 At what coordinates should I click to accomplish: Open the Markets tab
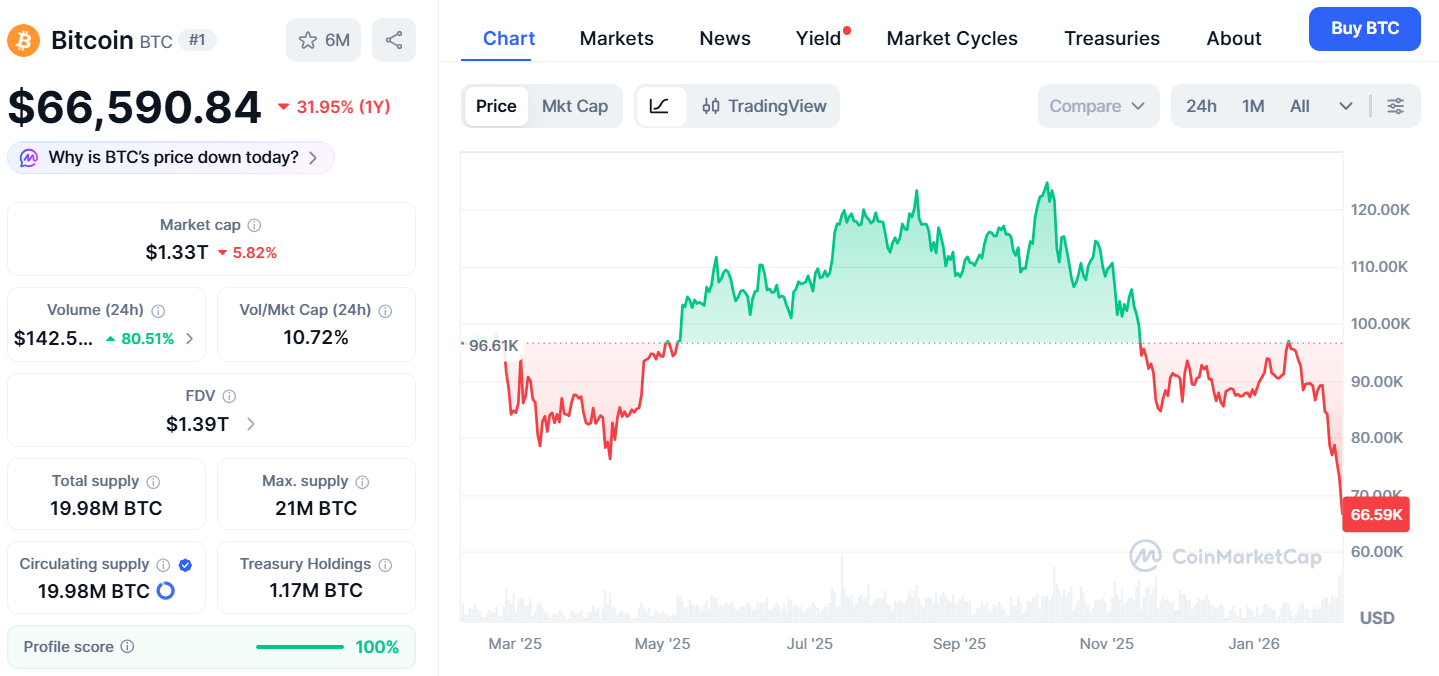tap(616, 38)
